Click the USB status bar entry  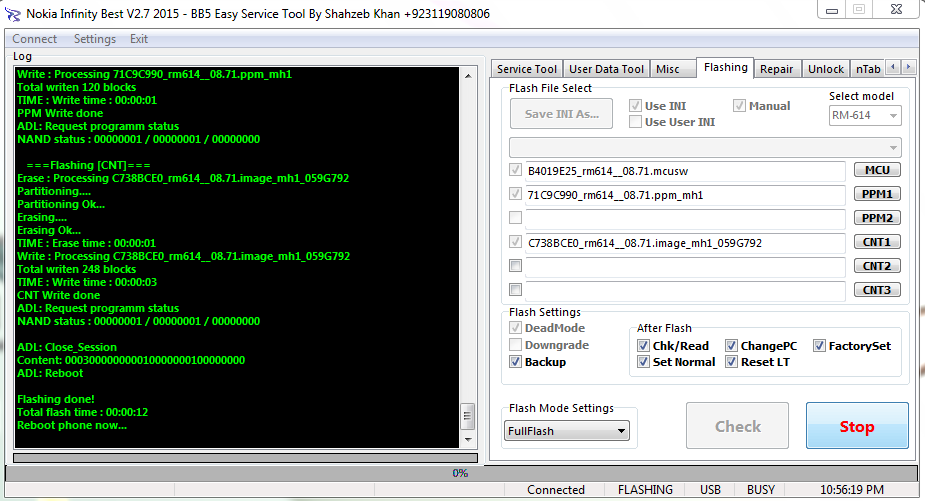pyautogui.click(x=710, y=490)
